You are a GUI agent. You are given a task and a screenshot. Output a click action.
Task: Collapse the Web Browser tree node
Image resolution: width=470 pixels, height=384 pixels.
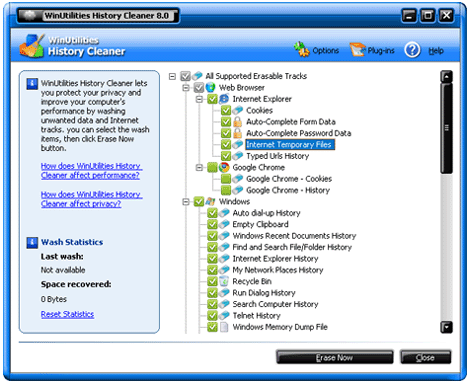click(x=186, y=88)
